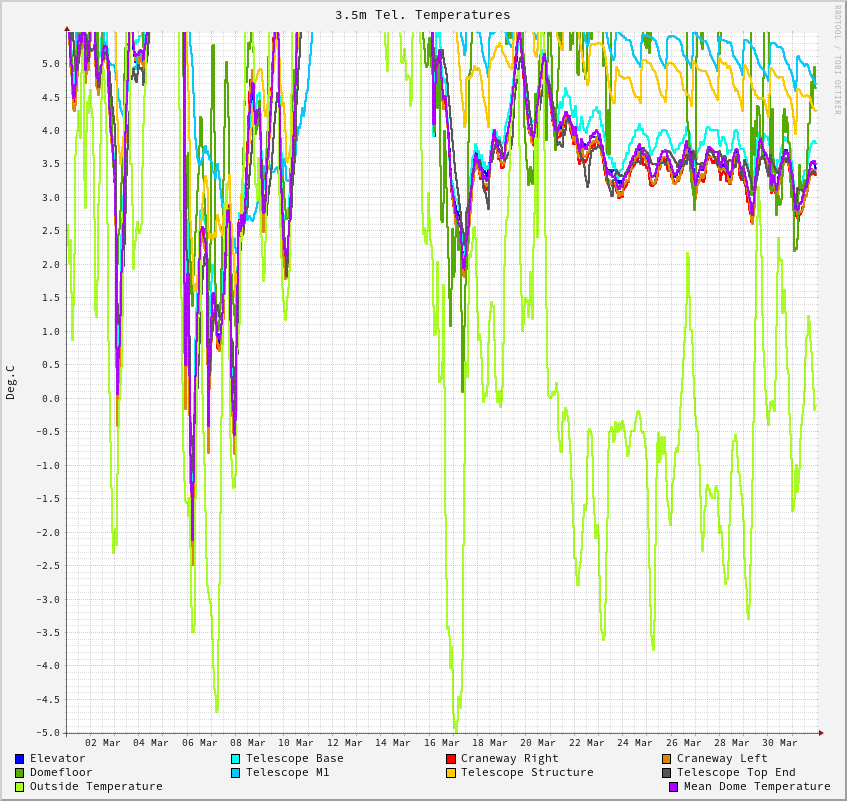
Task: Click the 02 Mar date axis label
Action: pyautogui.click(x=103, y=743)
